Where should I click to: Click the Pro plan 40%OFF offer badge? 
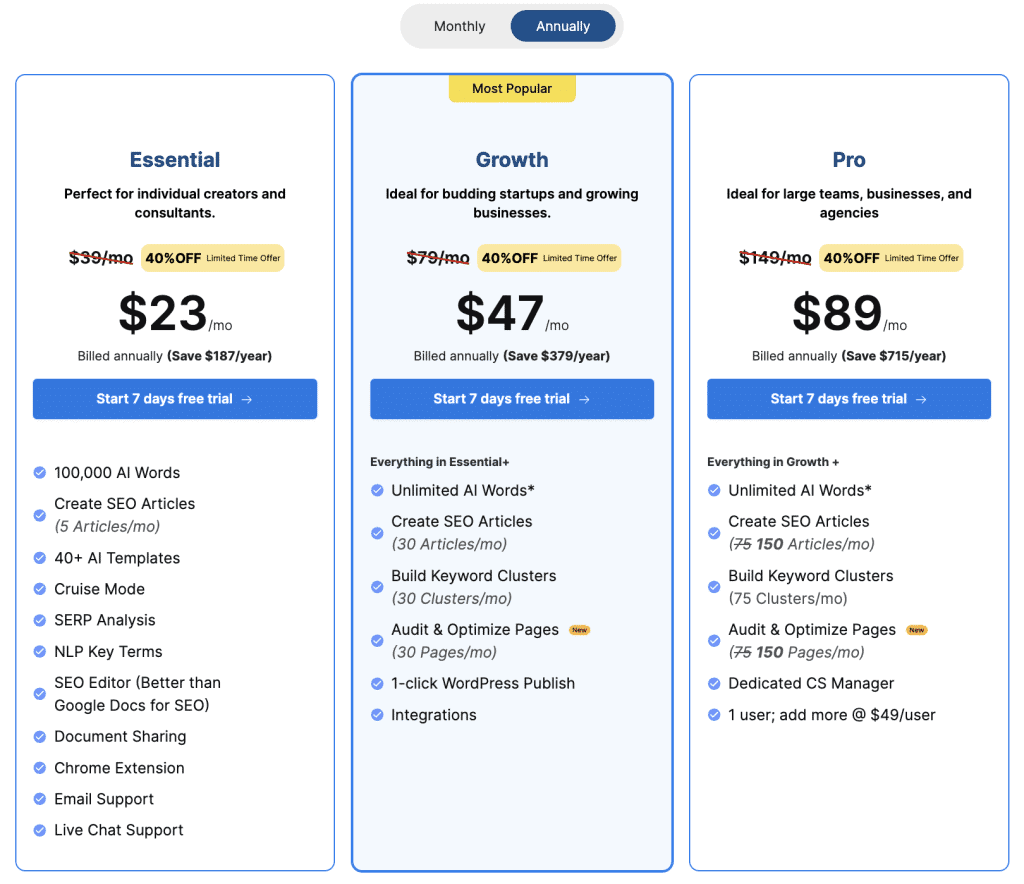point(891,258)
